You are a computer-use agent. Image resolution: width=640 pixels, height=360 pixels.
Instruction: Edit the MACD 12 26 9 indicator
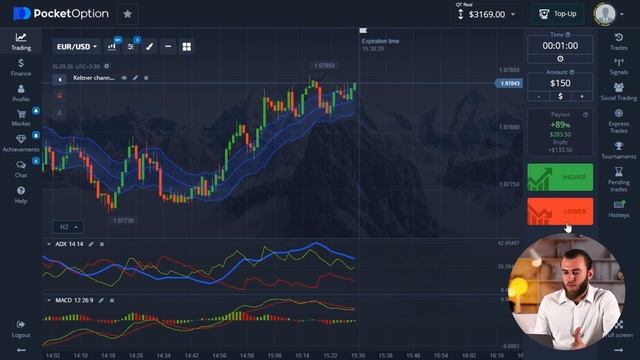click(101, 300)
